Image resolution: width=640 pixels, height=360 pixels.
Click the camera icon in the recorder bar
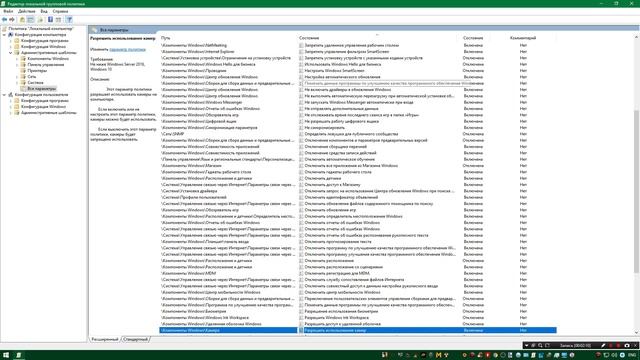tap(627, 346)
